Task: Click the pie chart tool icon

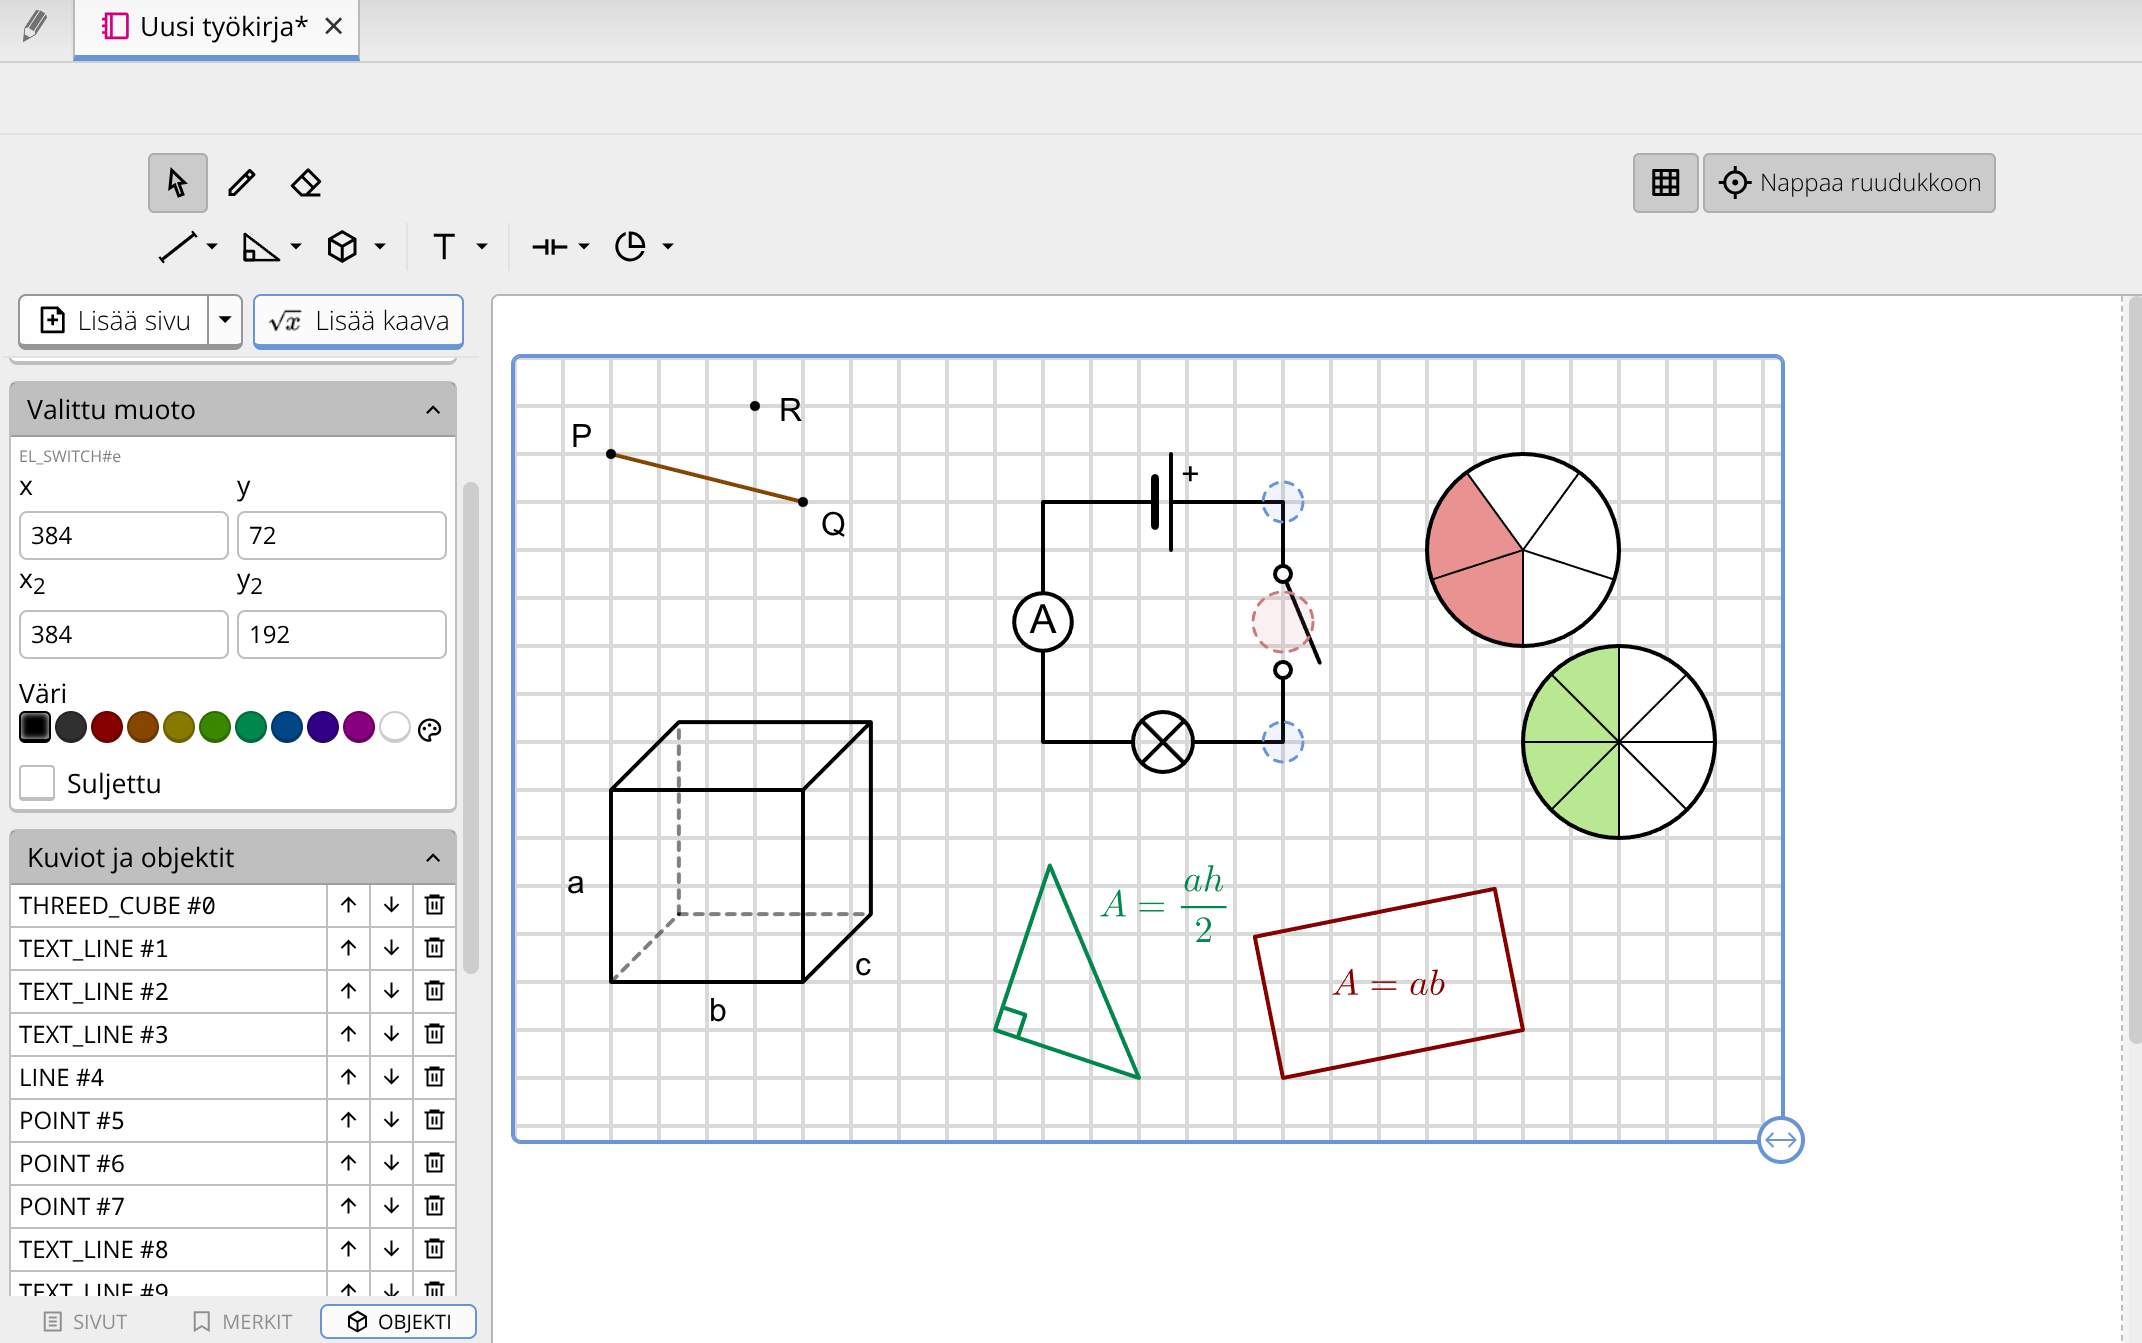Action: click(630, 246)
